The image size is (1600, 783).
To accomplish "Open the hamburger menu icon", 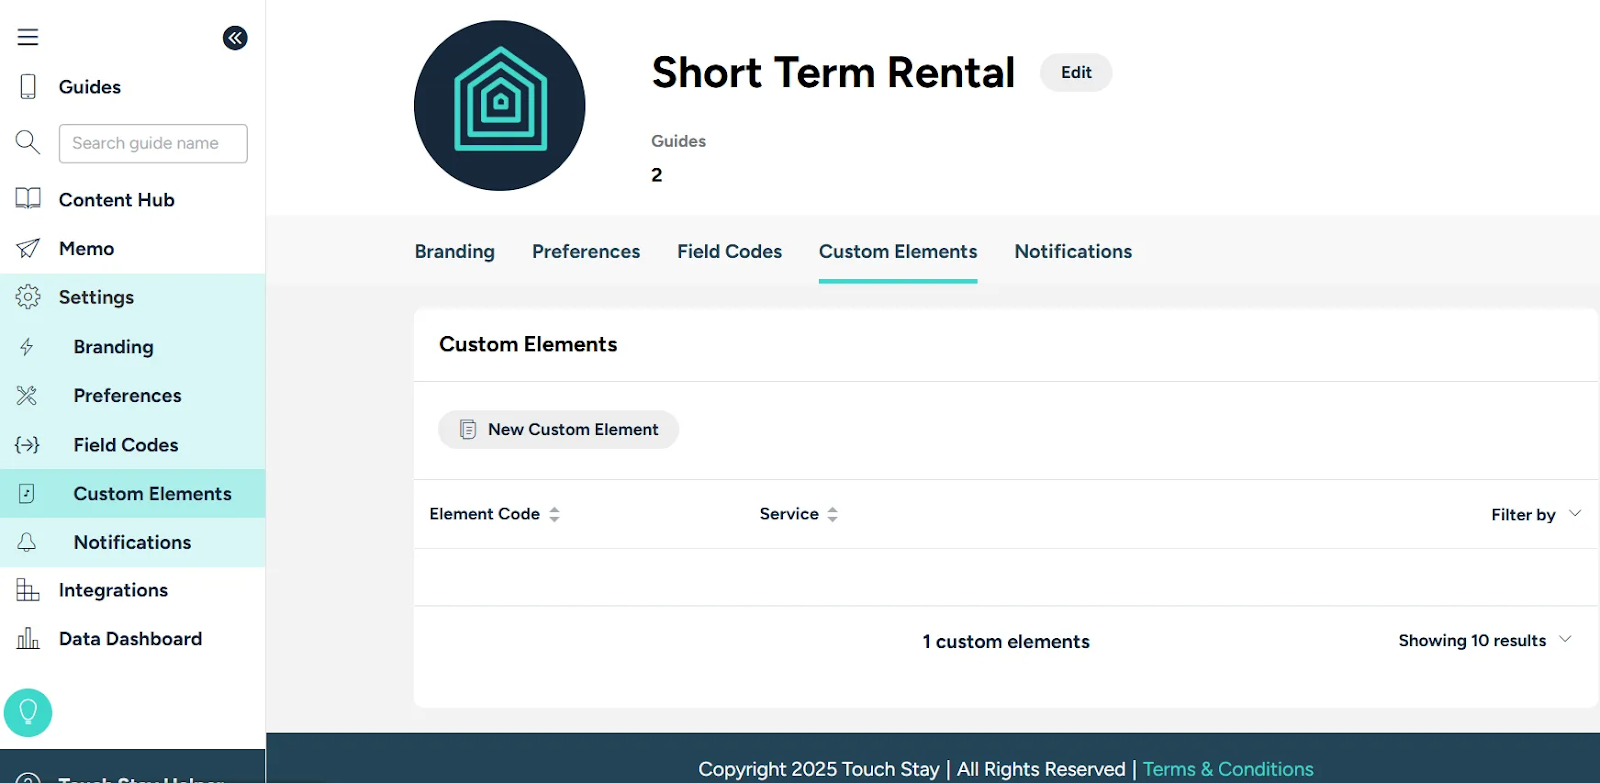I will [x=28, y=37].
